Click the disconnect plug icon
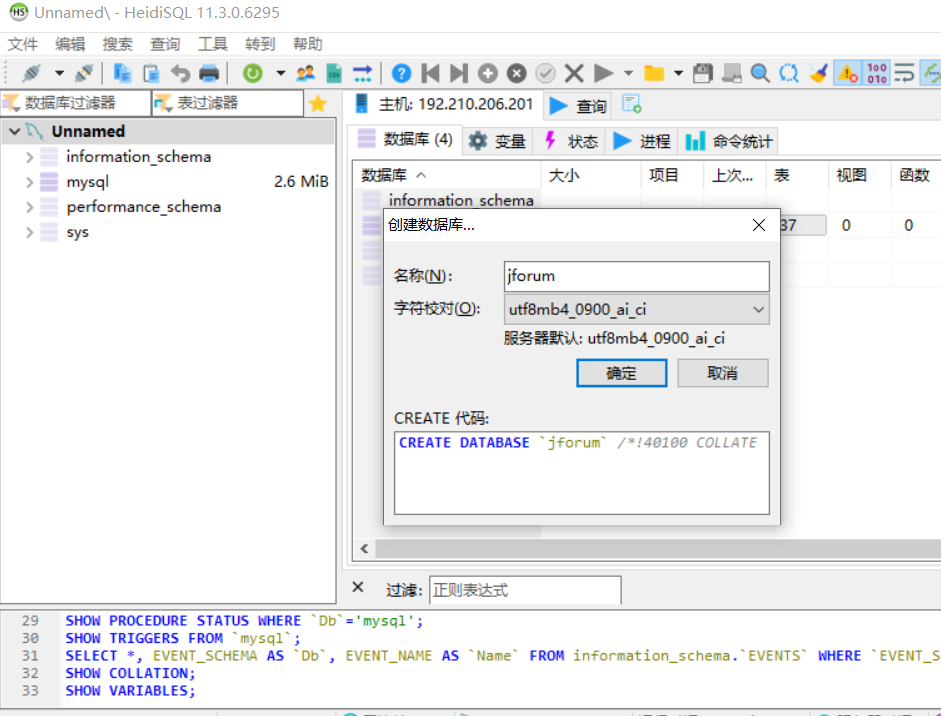This screenshot has height=716, width=941. (x=84, y=73)
